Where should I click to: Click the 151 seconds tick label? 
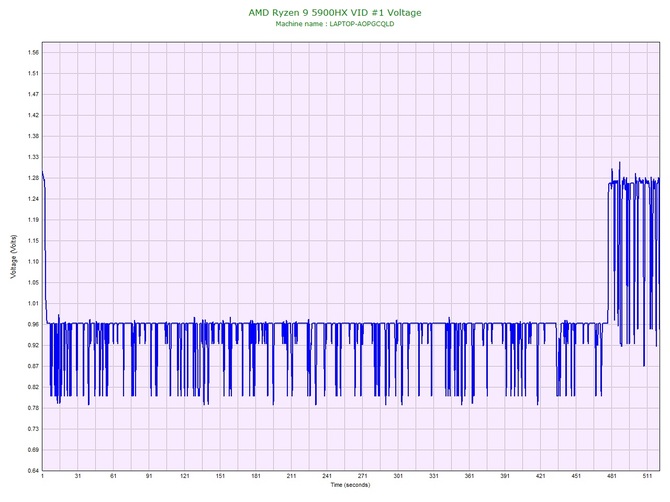220,476
